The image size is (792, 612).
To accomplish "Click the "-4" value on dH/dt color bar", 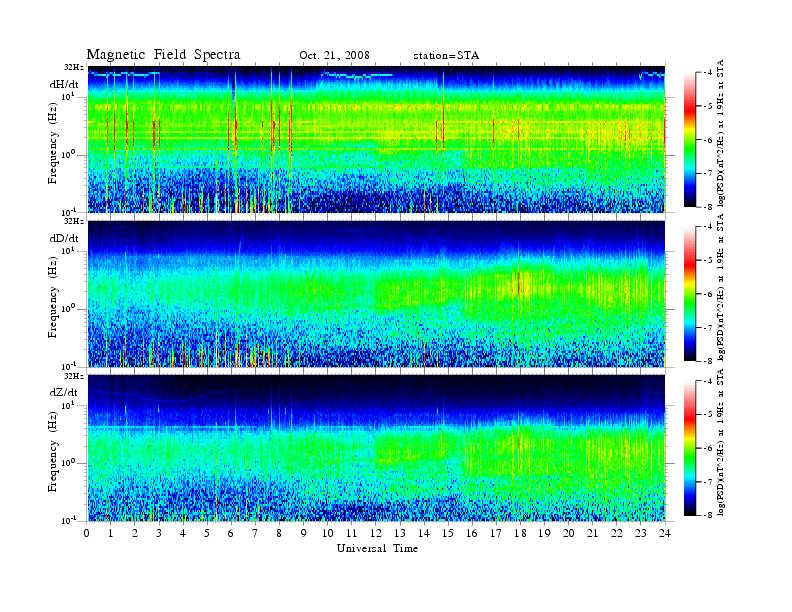I will [x=708, y=73].
